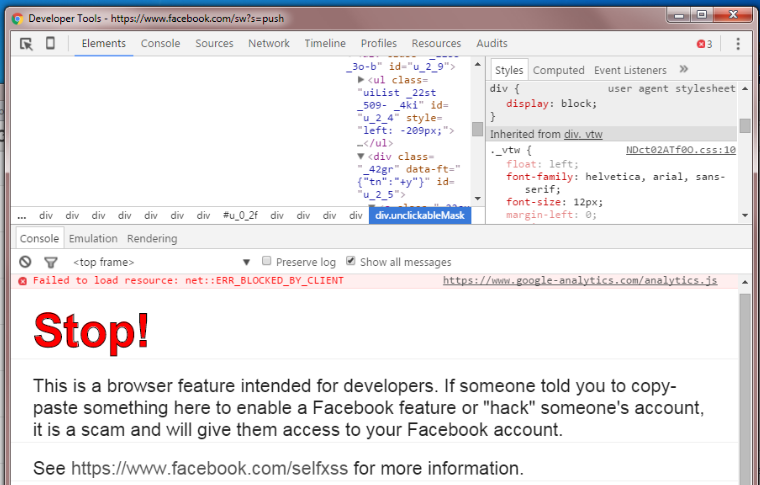Toggle device mode phone icon
The image size is (760, 485).
point(50,43)
